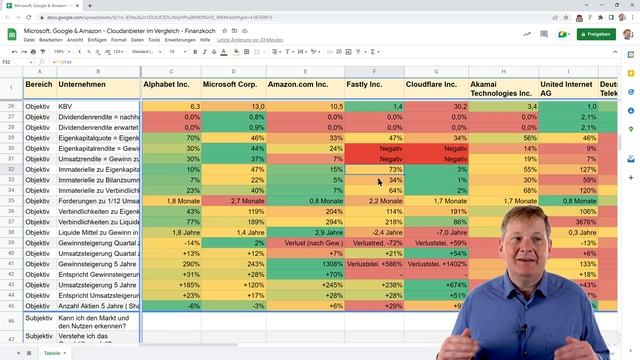Reload the page in the browser
Screen dimensions: 640x360
tap(29, 18)
